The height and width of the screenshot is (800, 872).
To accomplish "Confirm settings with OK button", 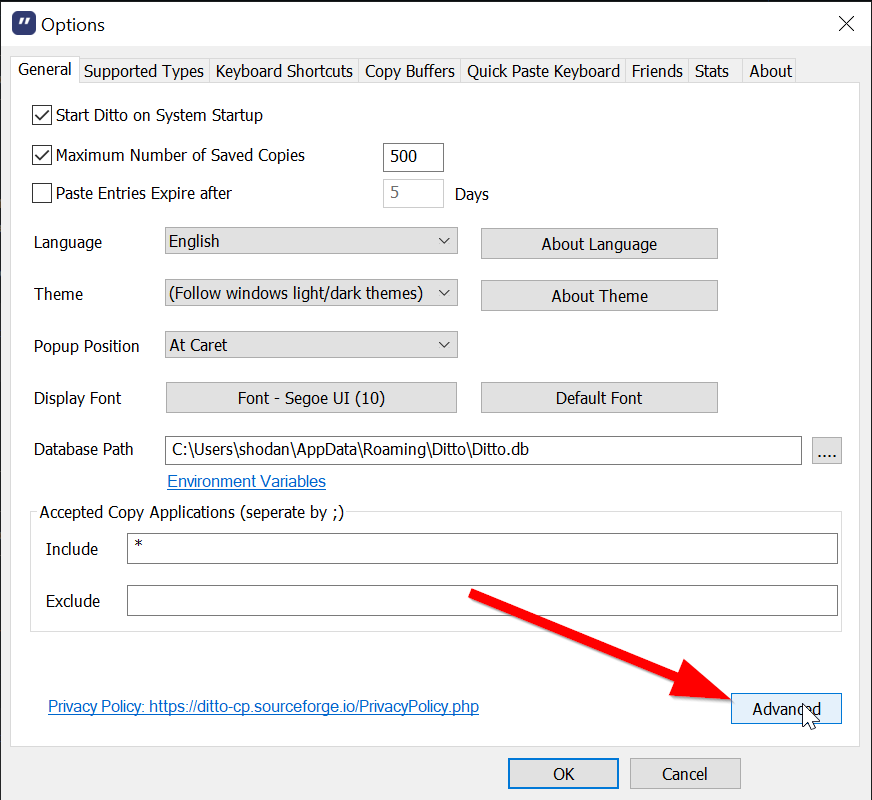I will 563,774.
